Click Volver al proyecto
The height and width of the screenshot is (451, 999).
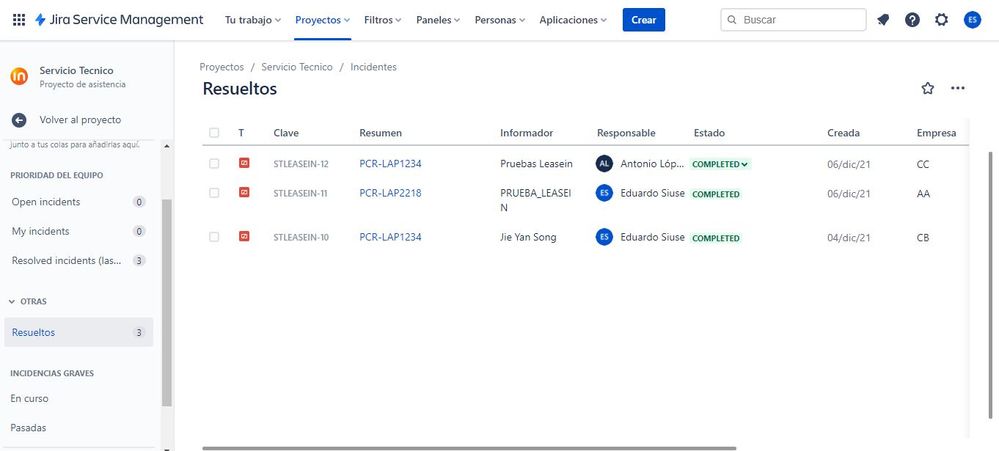80,120
